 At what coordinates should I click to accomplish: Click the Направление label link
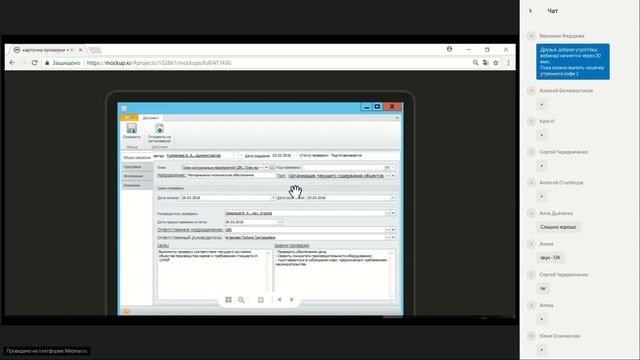pyautogui.click(x=171, y=176)
